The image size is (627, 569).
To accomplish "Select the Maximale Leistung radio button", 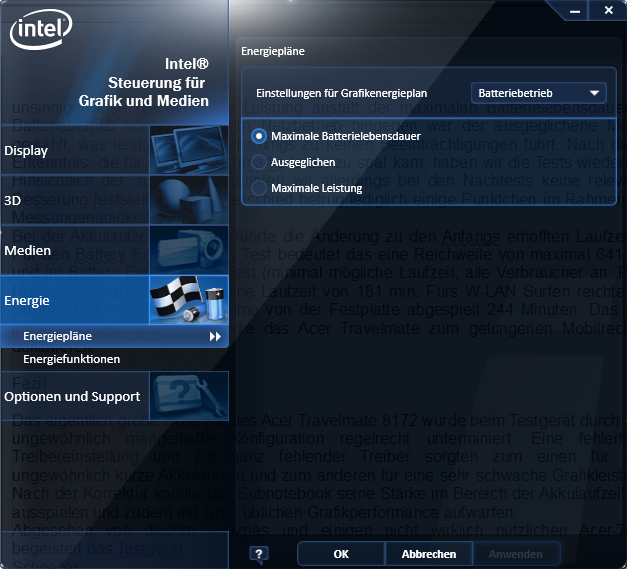I will pyautogui.click(x=259, y=188).
